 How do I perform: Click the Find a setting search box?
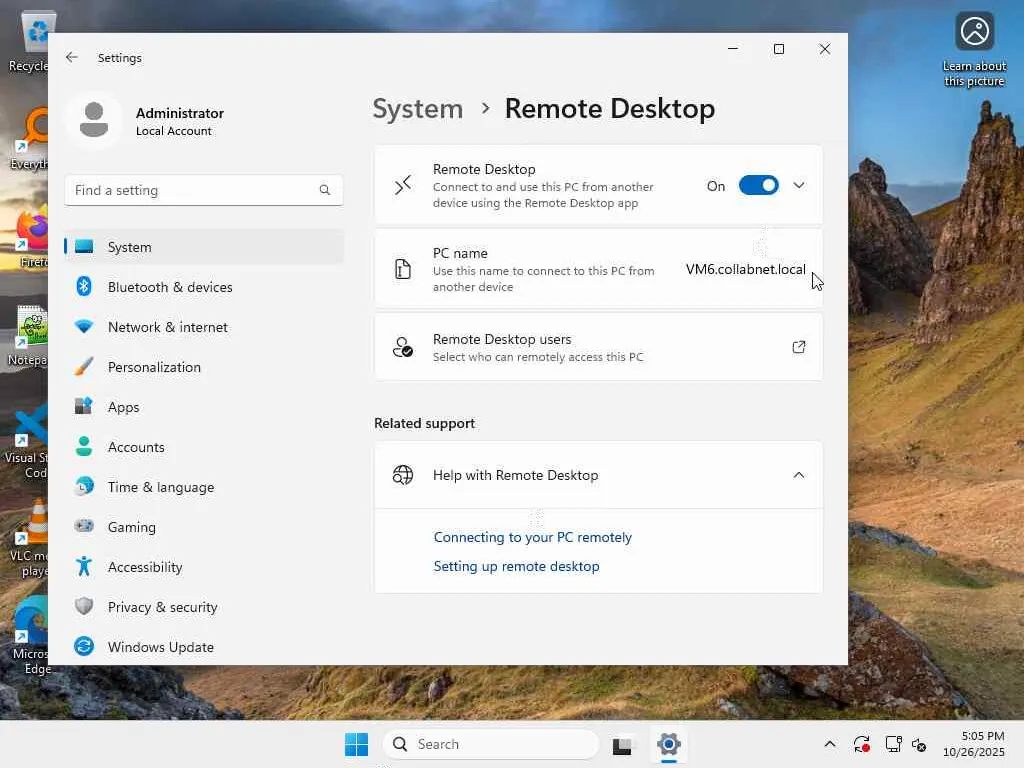[192, 190]
